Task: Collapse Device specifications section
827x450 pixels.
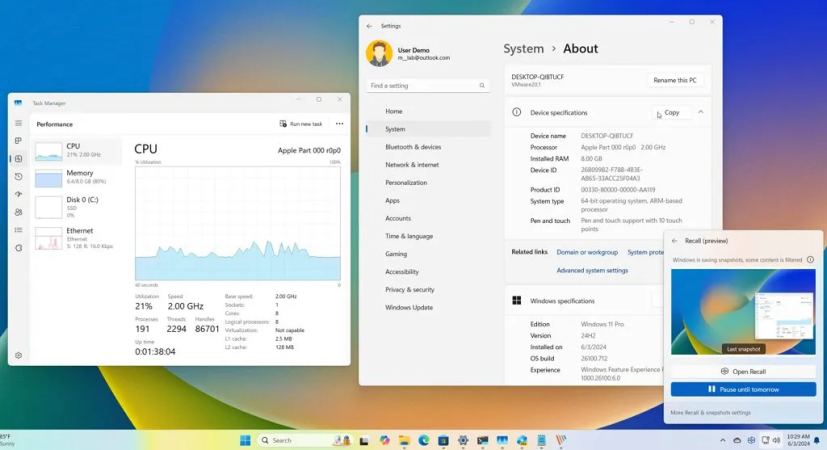Action: point(700,112)
